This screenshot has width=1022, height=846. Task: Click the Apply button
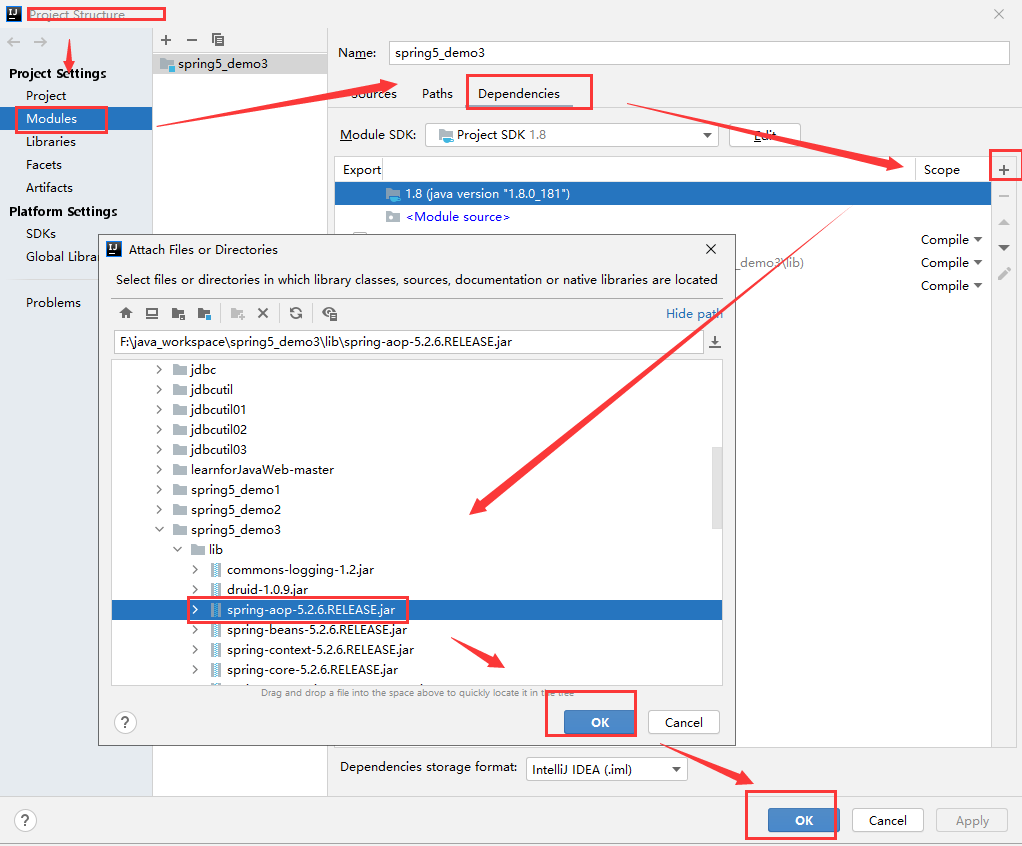(972, 821)
